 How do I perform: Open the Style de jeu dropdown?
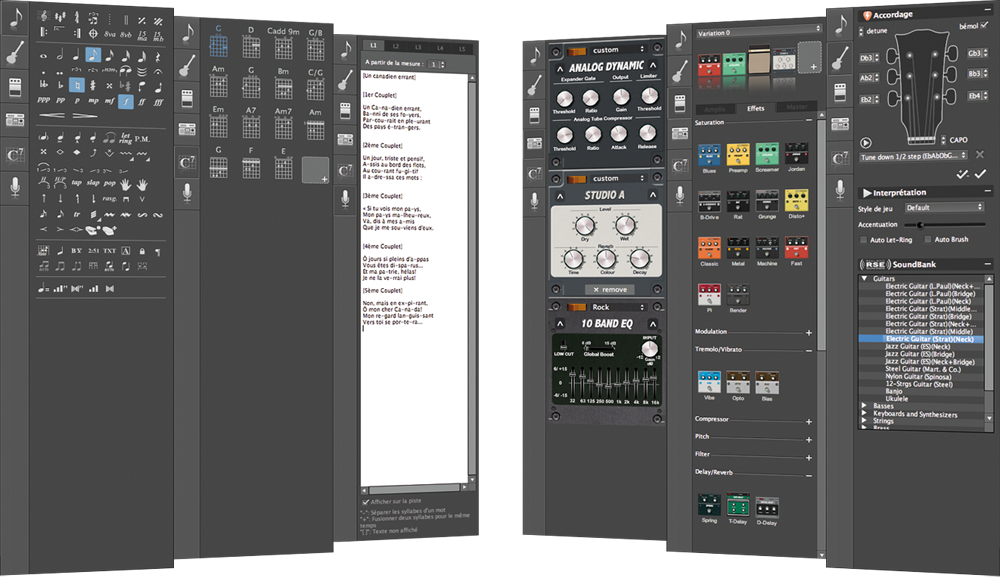click(943, 208)
